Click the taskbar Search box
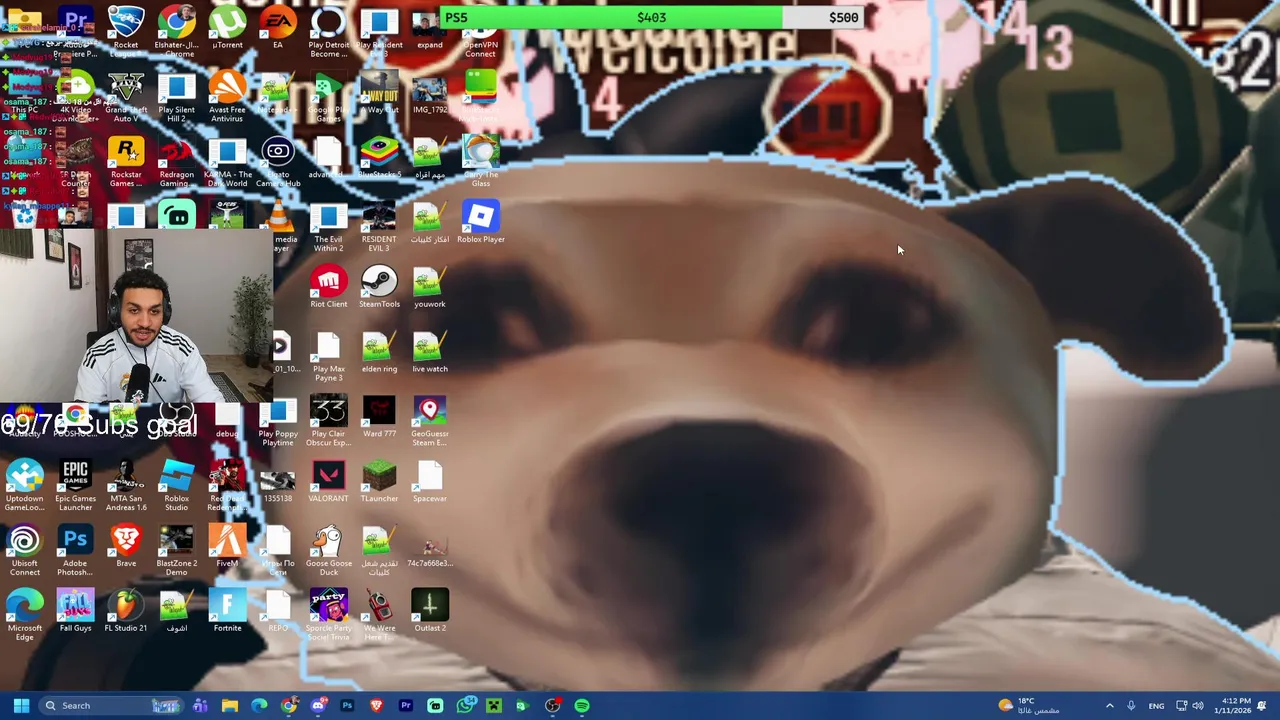This screenshot has height=720, width=1280. [112, 706]
